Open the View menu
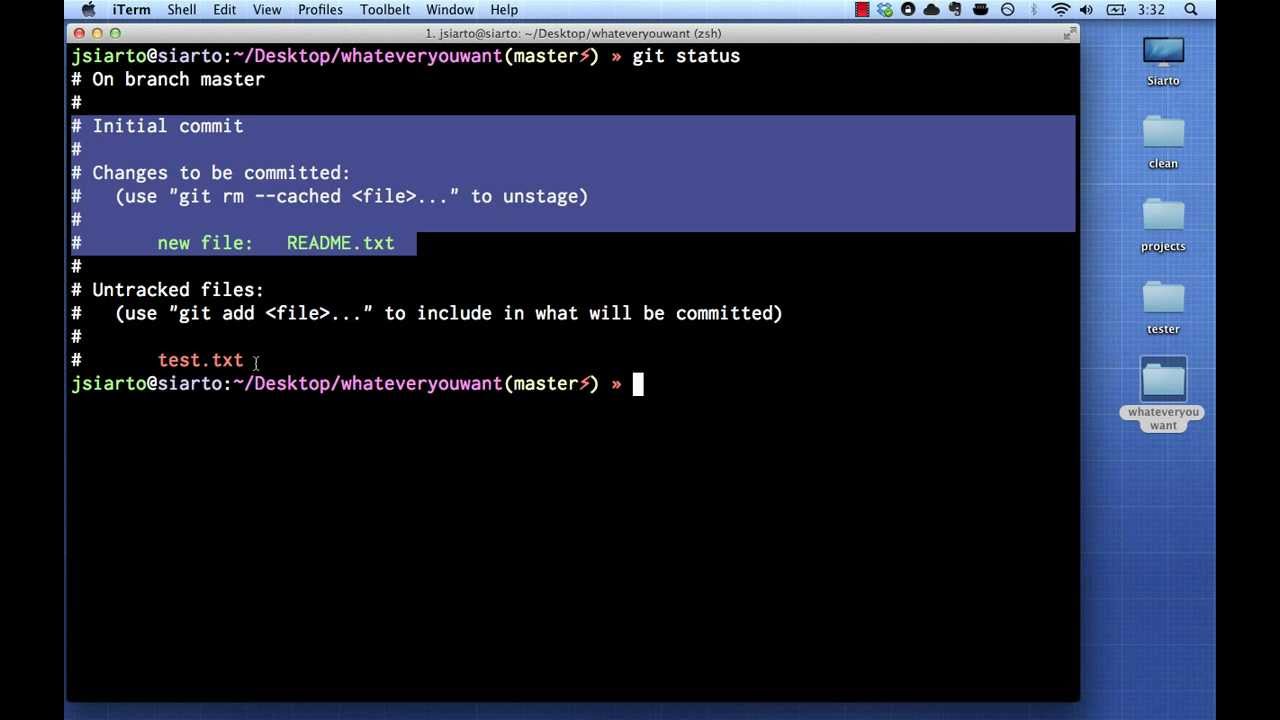The image size is (1280, 720). pos(267,10)
